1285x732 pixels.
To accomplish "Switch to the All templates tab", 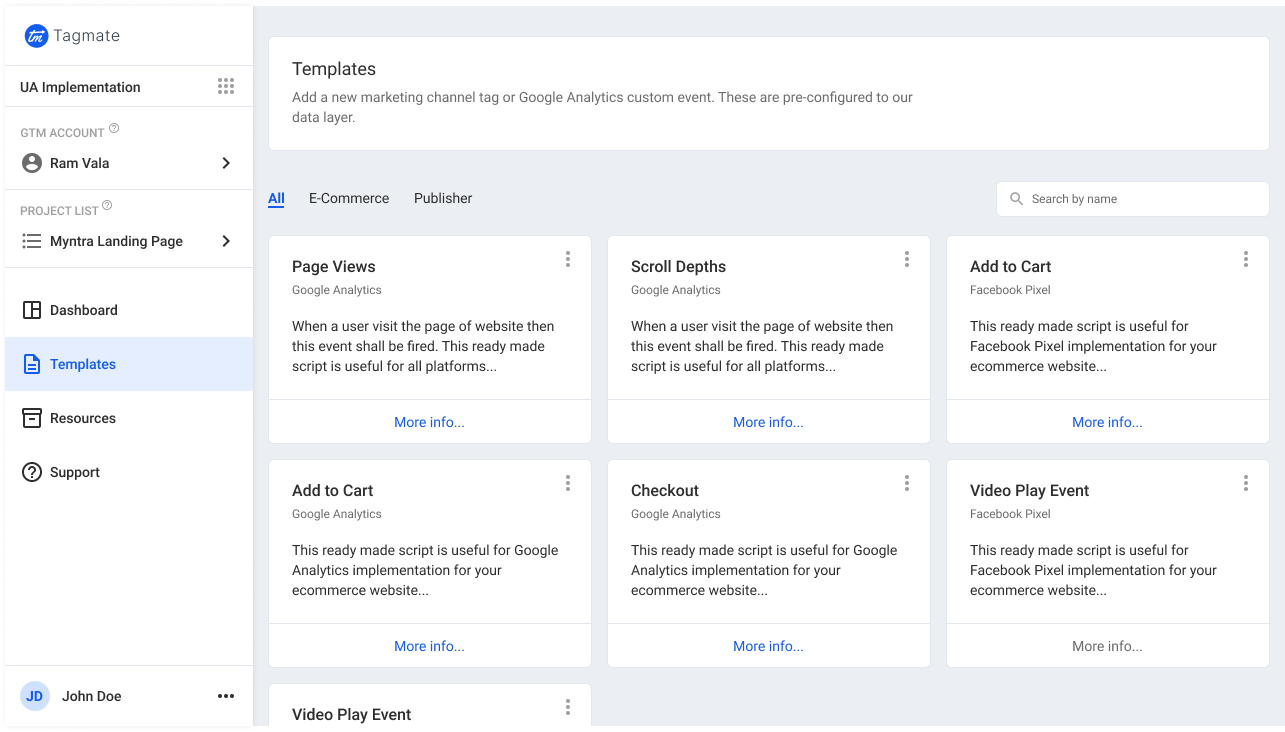I will (276, 198).
